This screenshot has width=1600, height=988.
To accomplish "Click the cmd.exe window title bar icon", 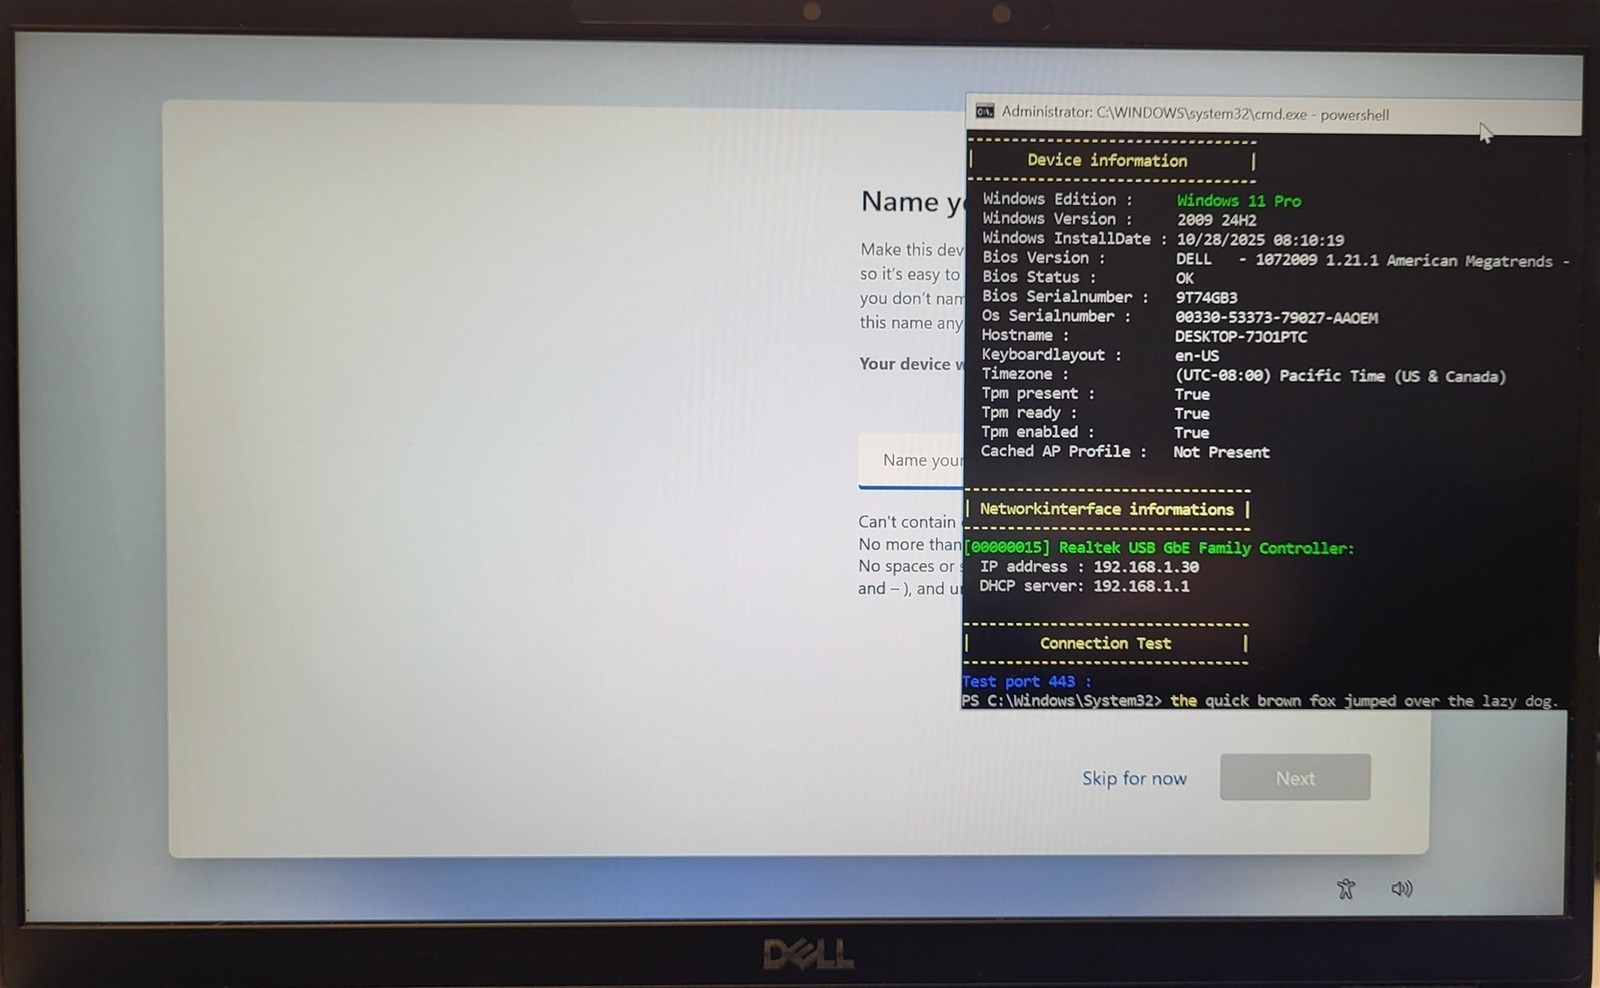I will 985,112.
